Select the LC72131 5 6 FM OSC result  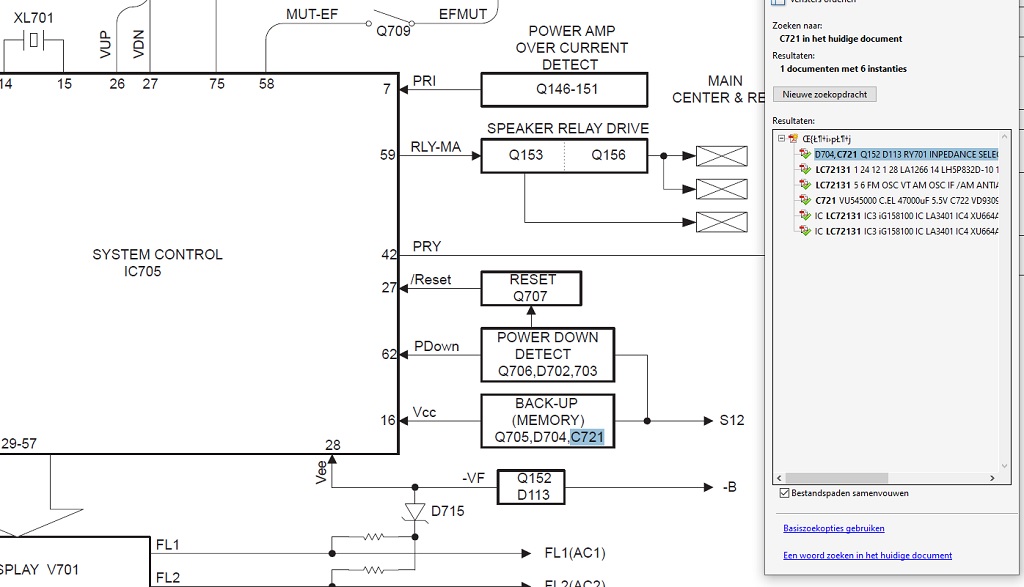(x=906, y=185)
